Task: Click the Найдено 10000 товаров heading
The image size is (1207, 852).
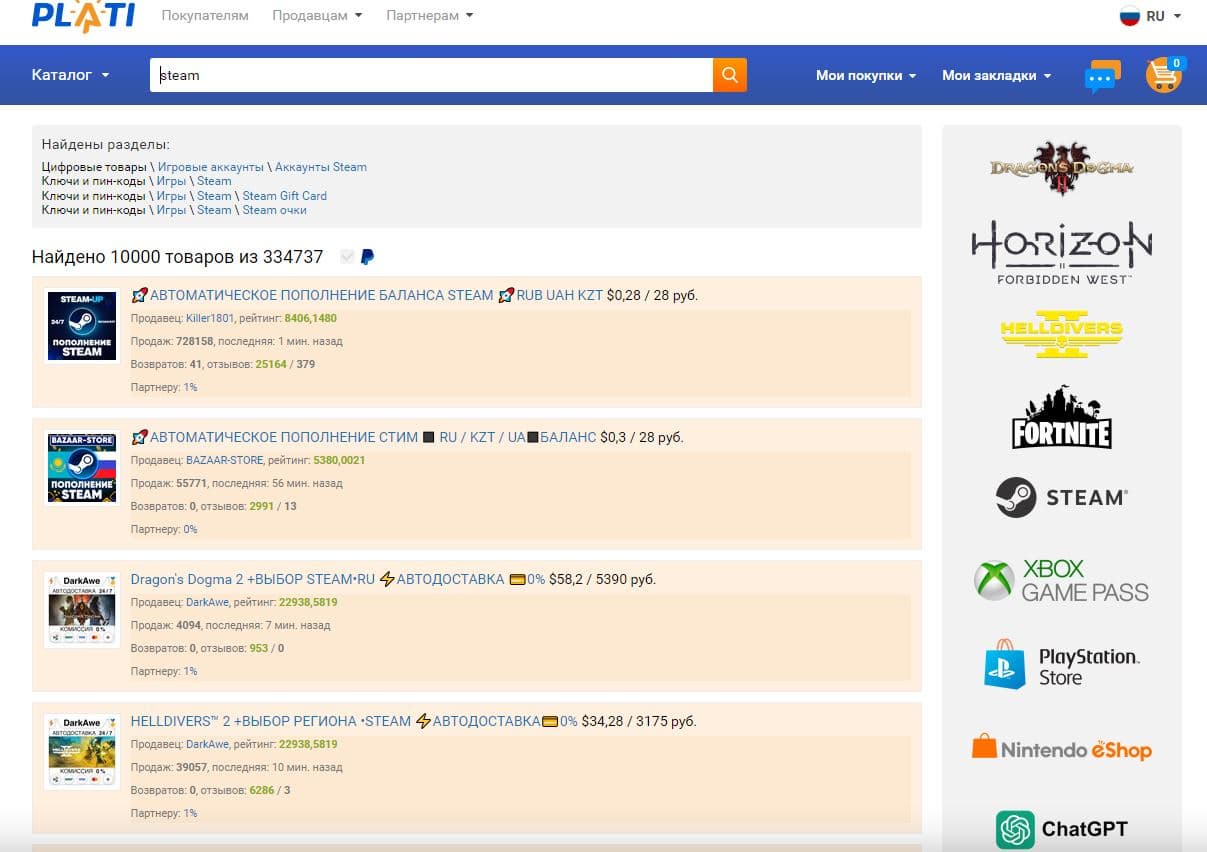Action: coord(177,257)
